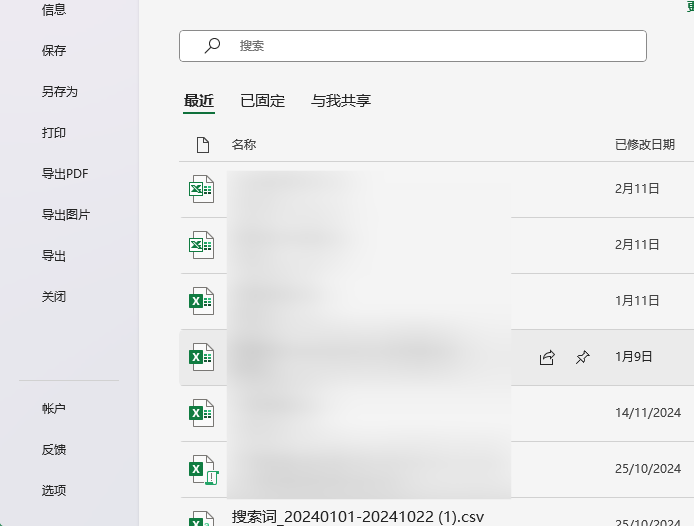Sort by the 名称 column header
694x526 pixels.
(x=244, y=145)
